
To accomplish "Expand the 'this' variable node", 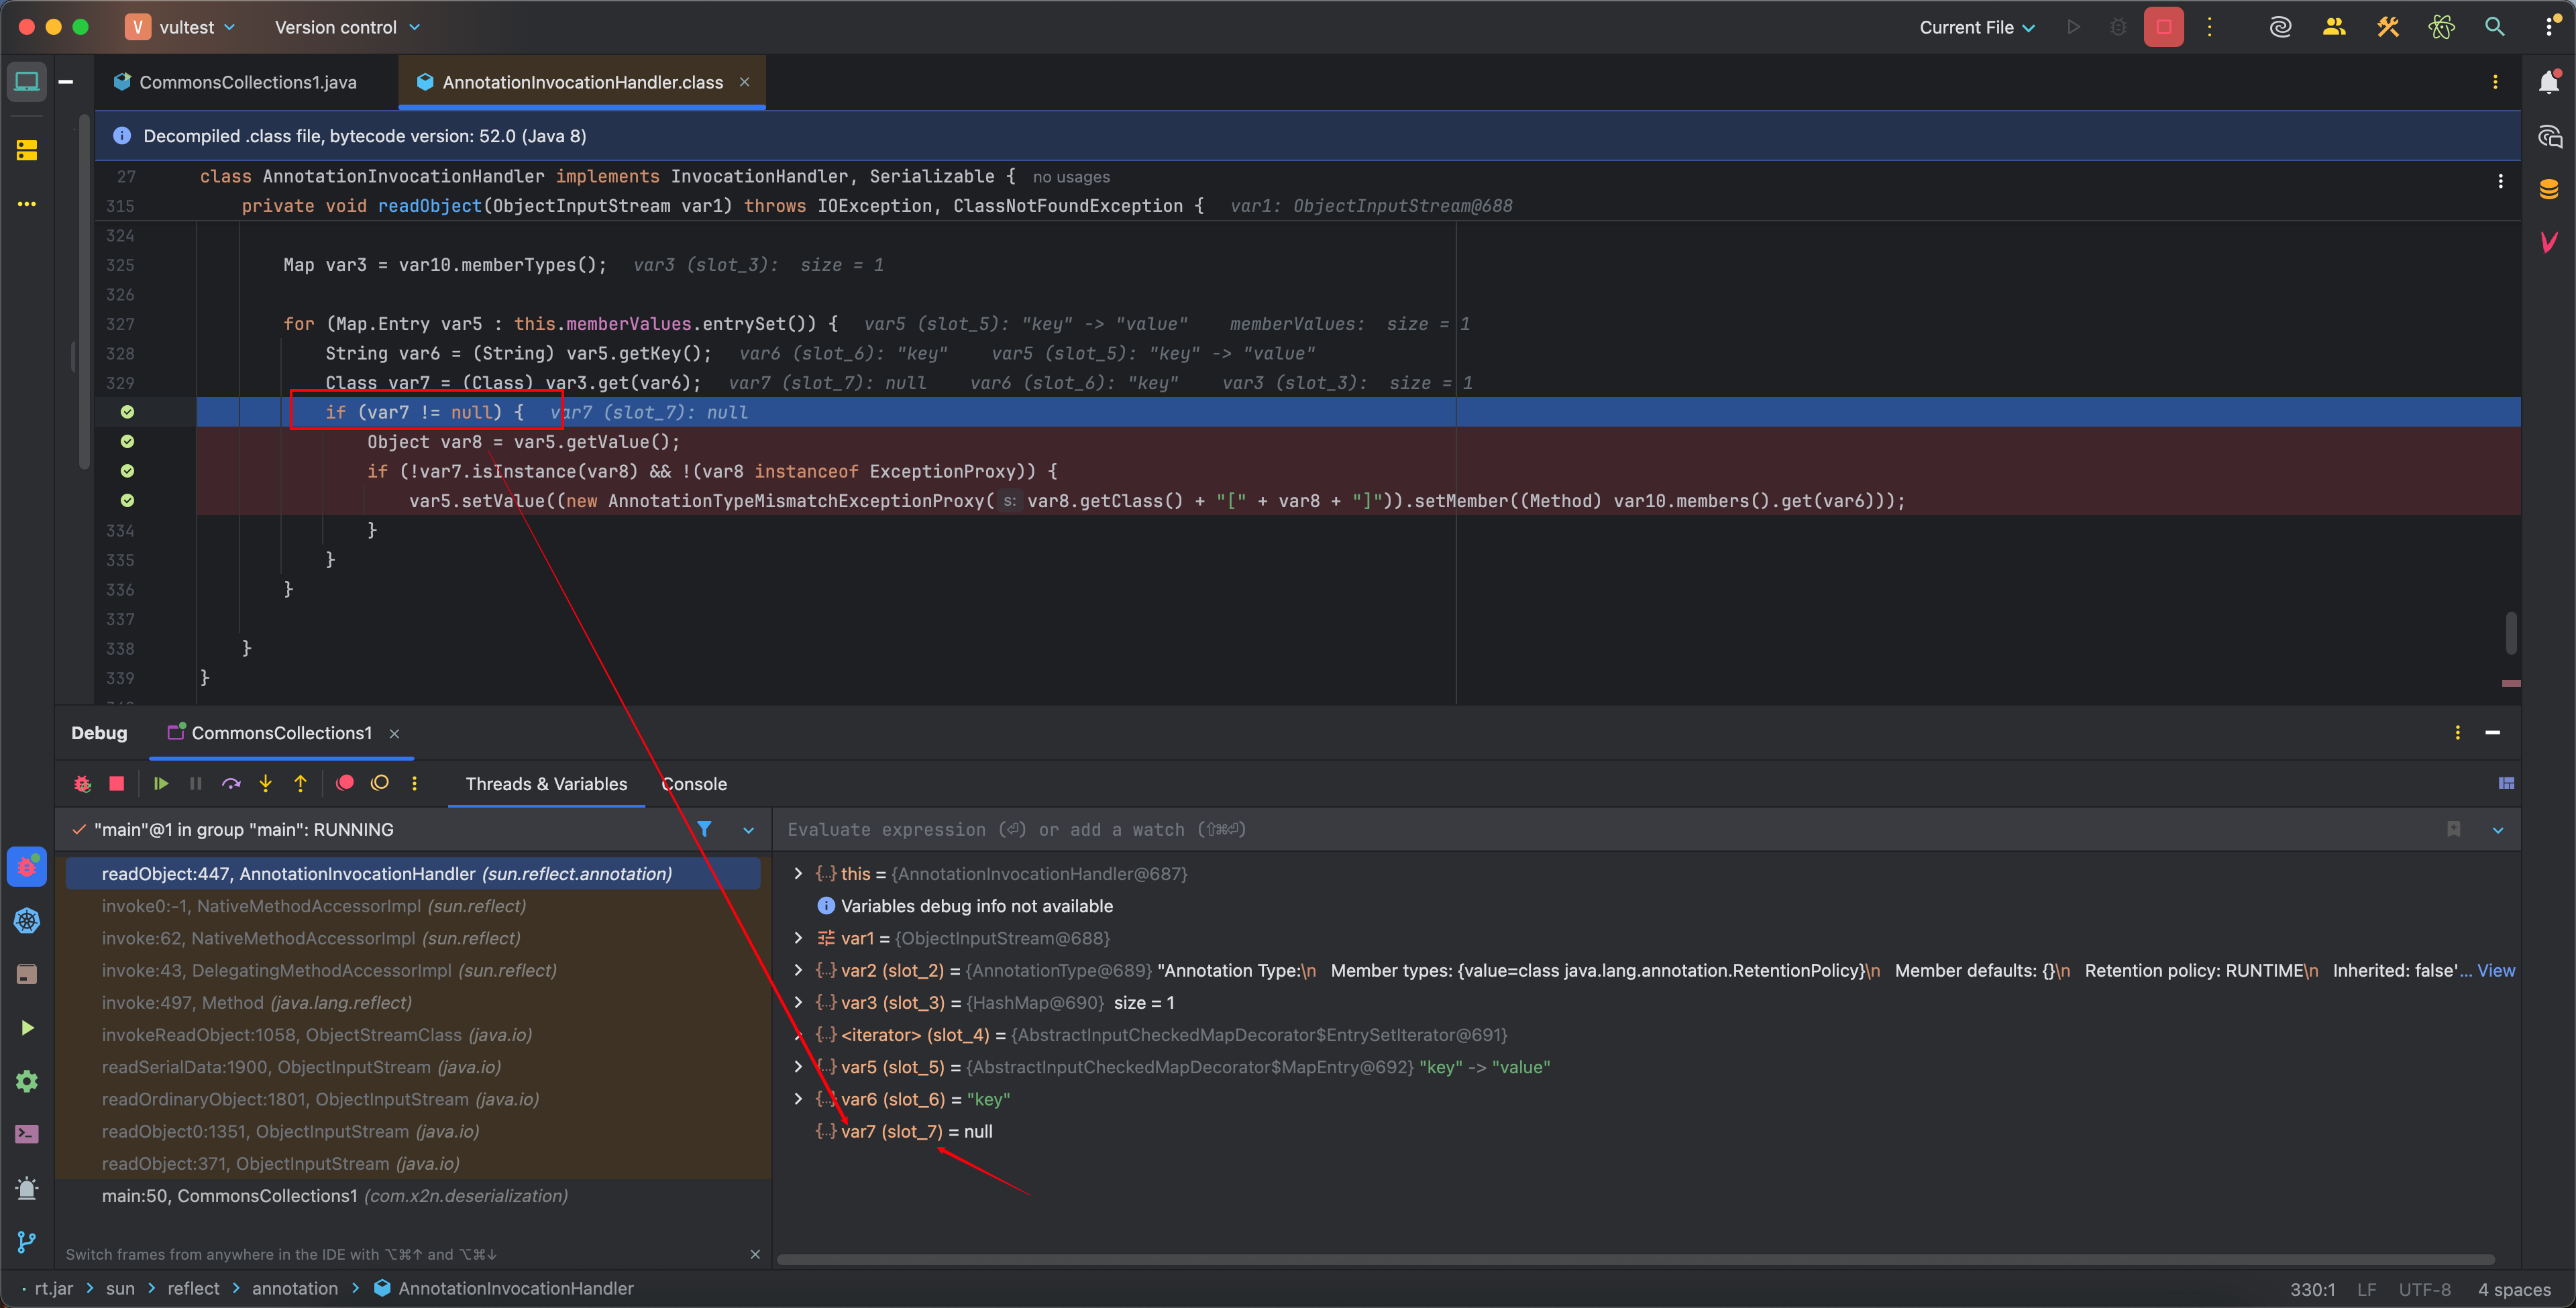I will (798, 874).
